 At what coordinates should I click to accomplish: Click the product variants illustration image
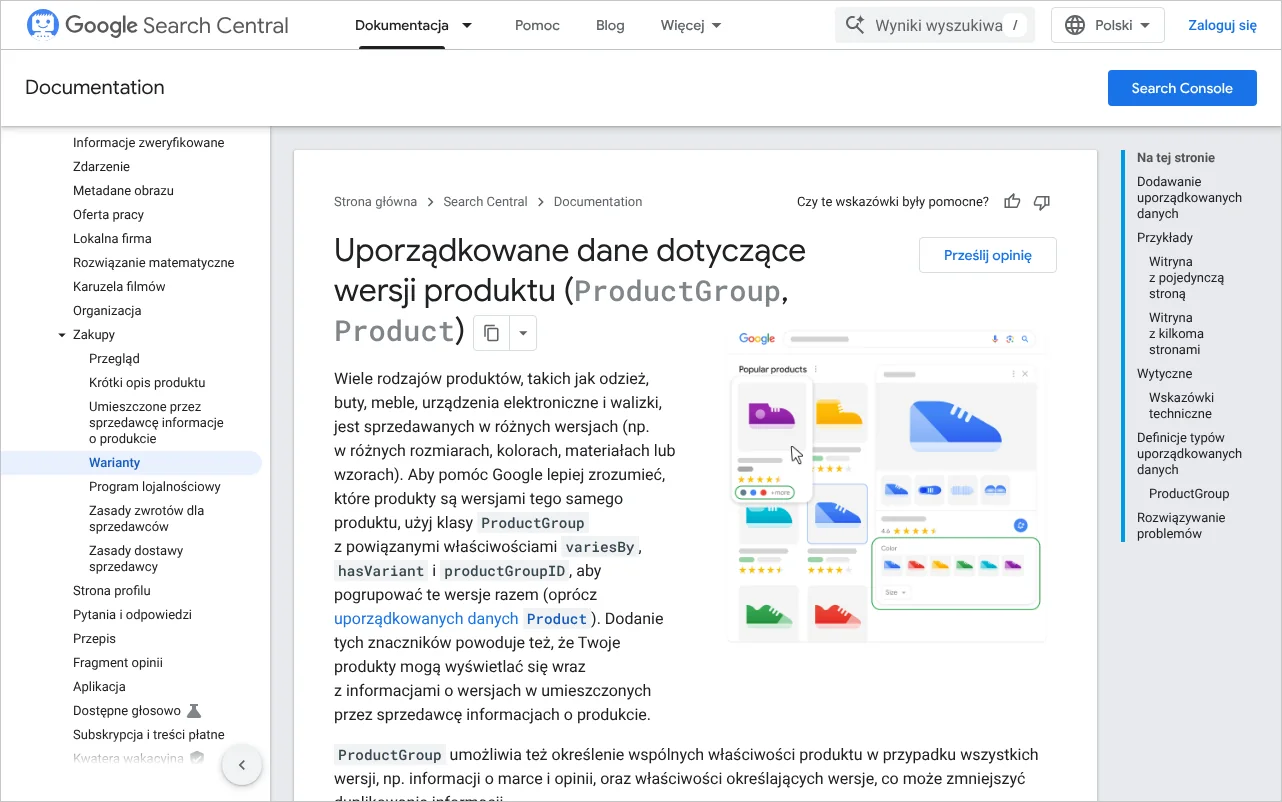(x=888, y=483)
